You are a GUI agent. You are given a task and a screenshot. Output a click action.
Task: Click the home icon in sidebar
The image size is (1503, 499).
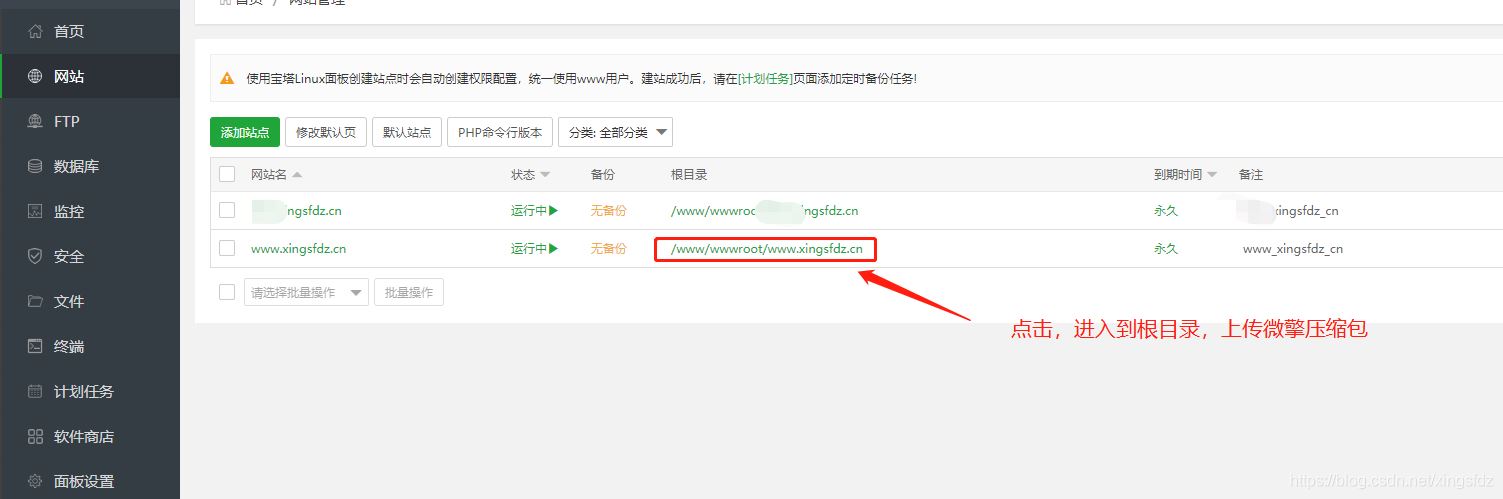click(35, 32)
